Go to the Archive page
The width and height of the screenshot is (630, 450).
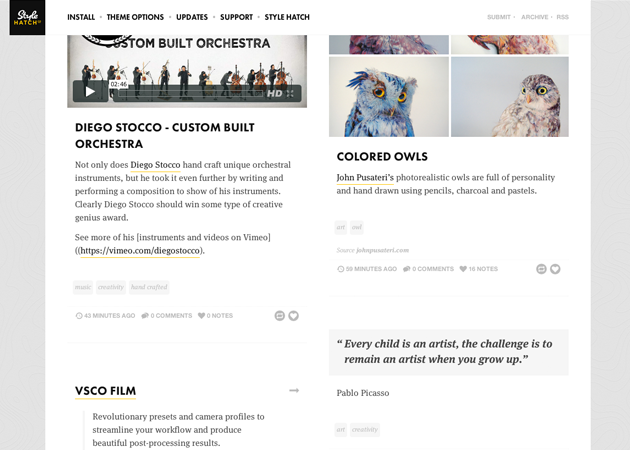[534, 17]
